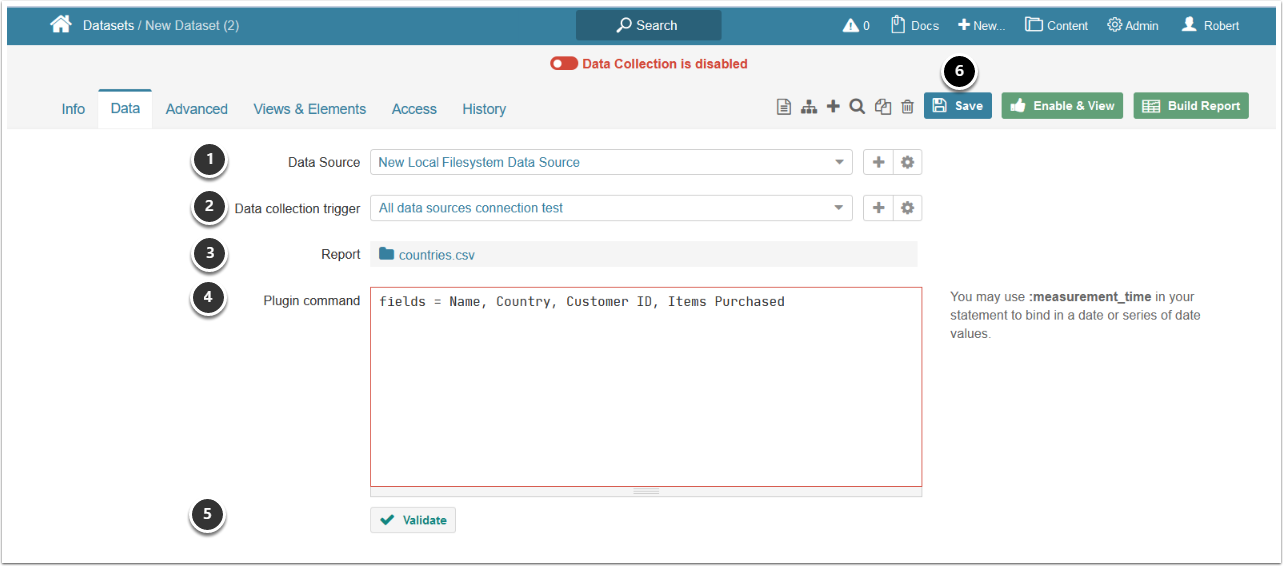Click the Datasets breadcrumb link
Viewport: 1283px width, 566px height.
point(108,25)
